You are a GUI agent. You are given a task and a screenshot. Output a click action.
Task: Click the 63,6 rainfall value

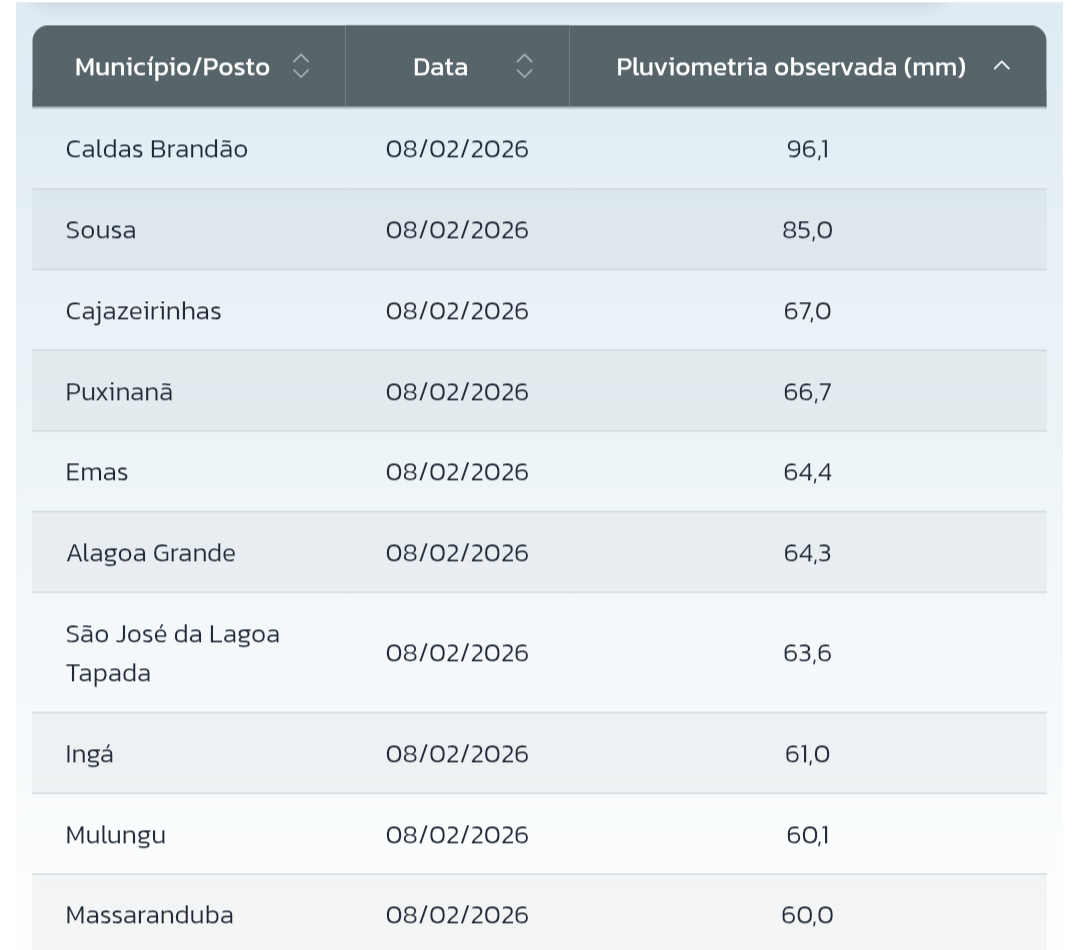[808, 653]
